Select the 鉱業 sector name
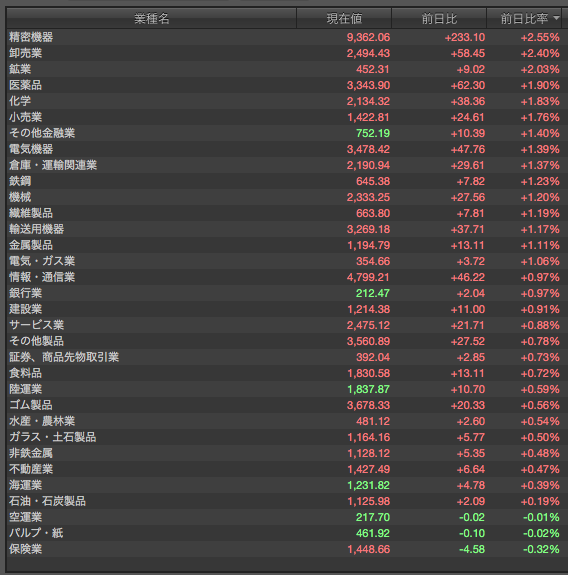This screenshot has width=568, height=575. click(20, 69)
